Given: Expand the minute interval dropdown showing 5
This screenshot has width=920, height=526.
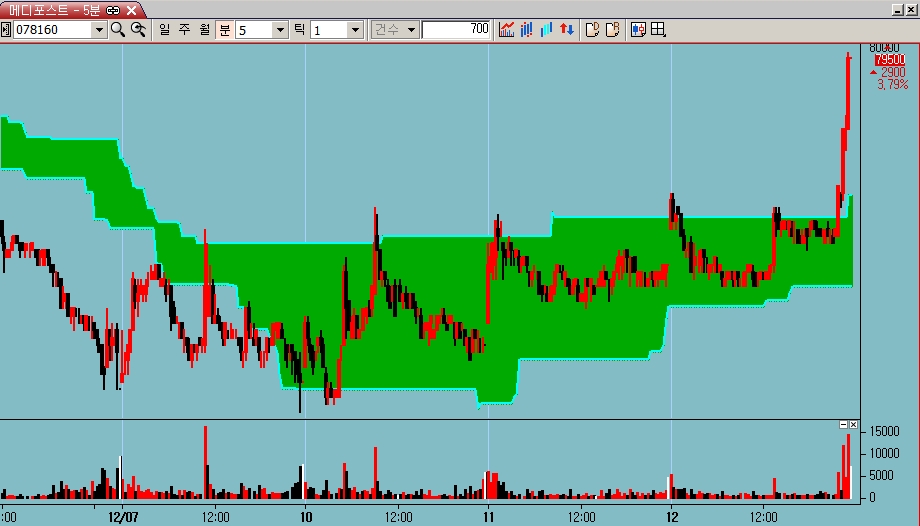Looking at the screenshot, I should pos(280,30).
